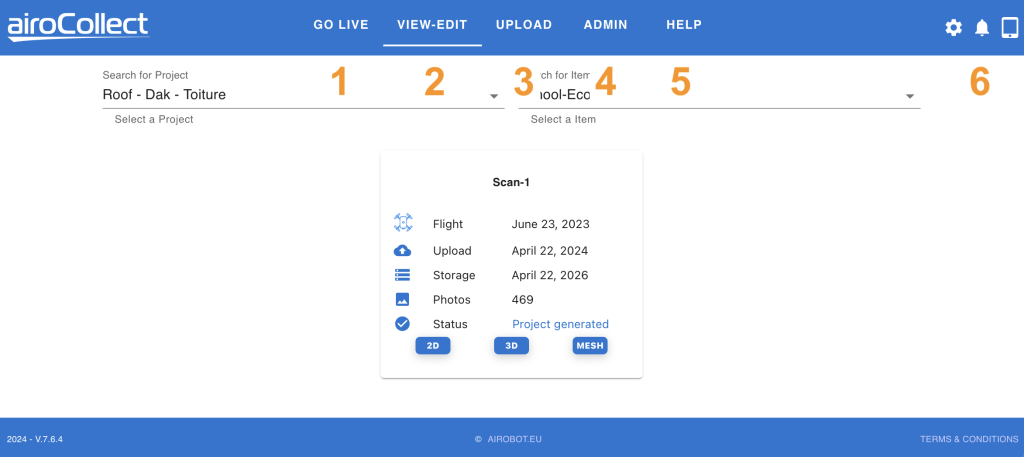Screen dimensions: 1024x457
Task: Click the Project generated status link
Action: click(560, 324)
